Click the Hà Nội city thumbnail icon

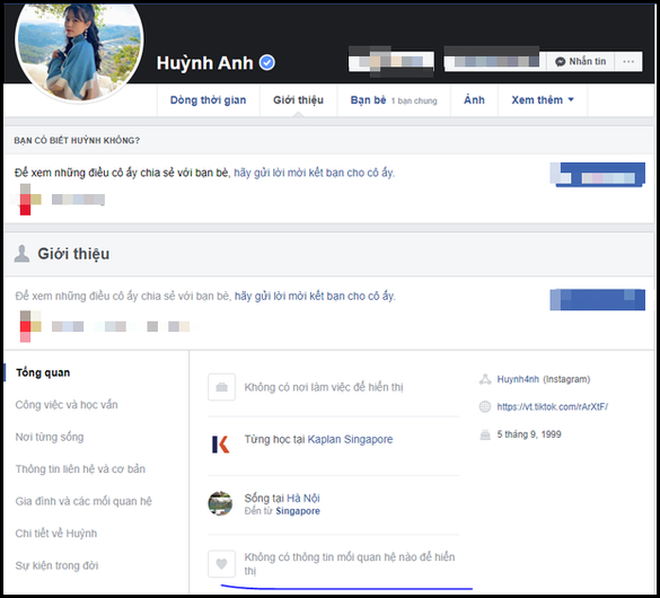(x=220, y=503)
